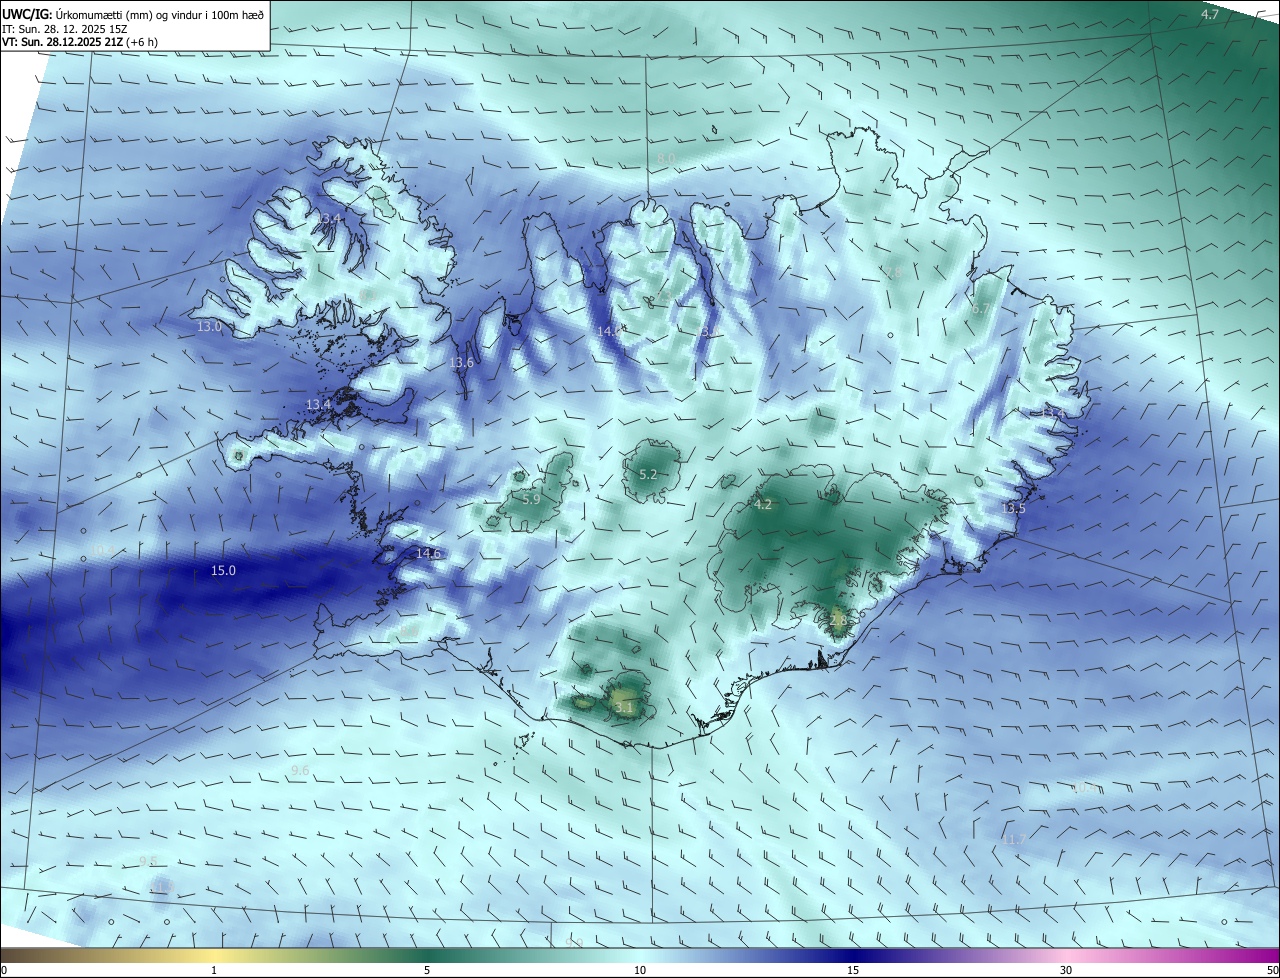The image size is (1280, 978).
Task: Click the 11.7 value label
Action: coord(1013,840)
